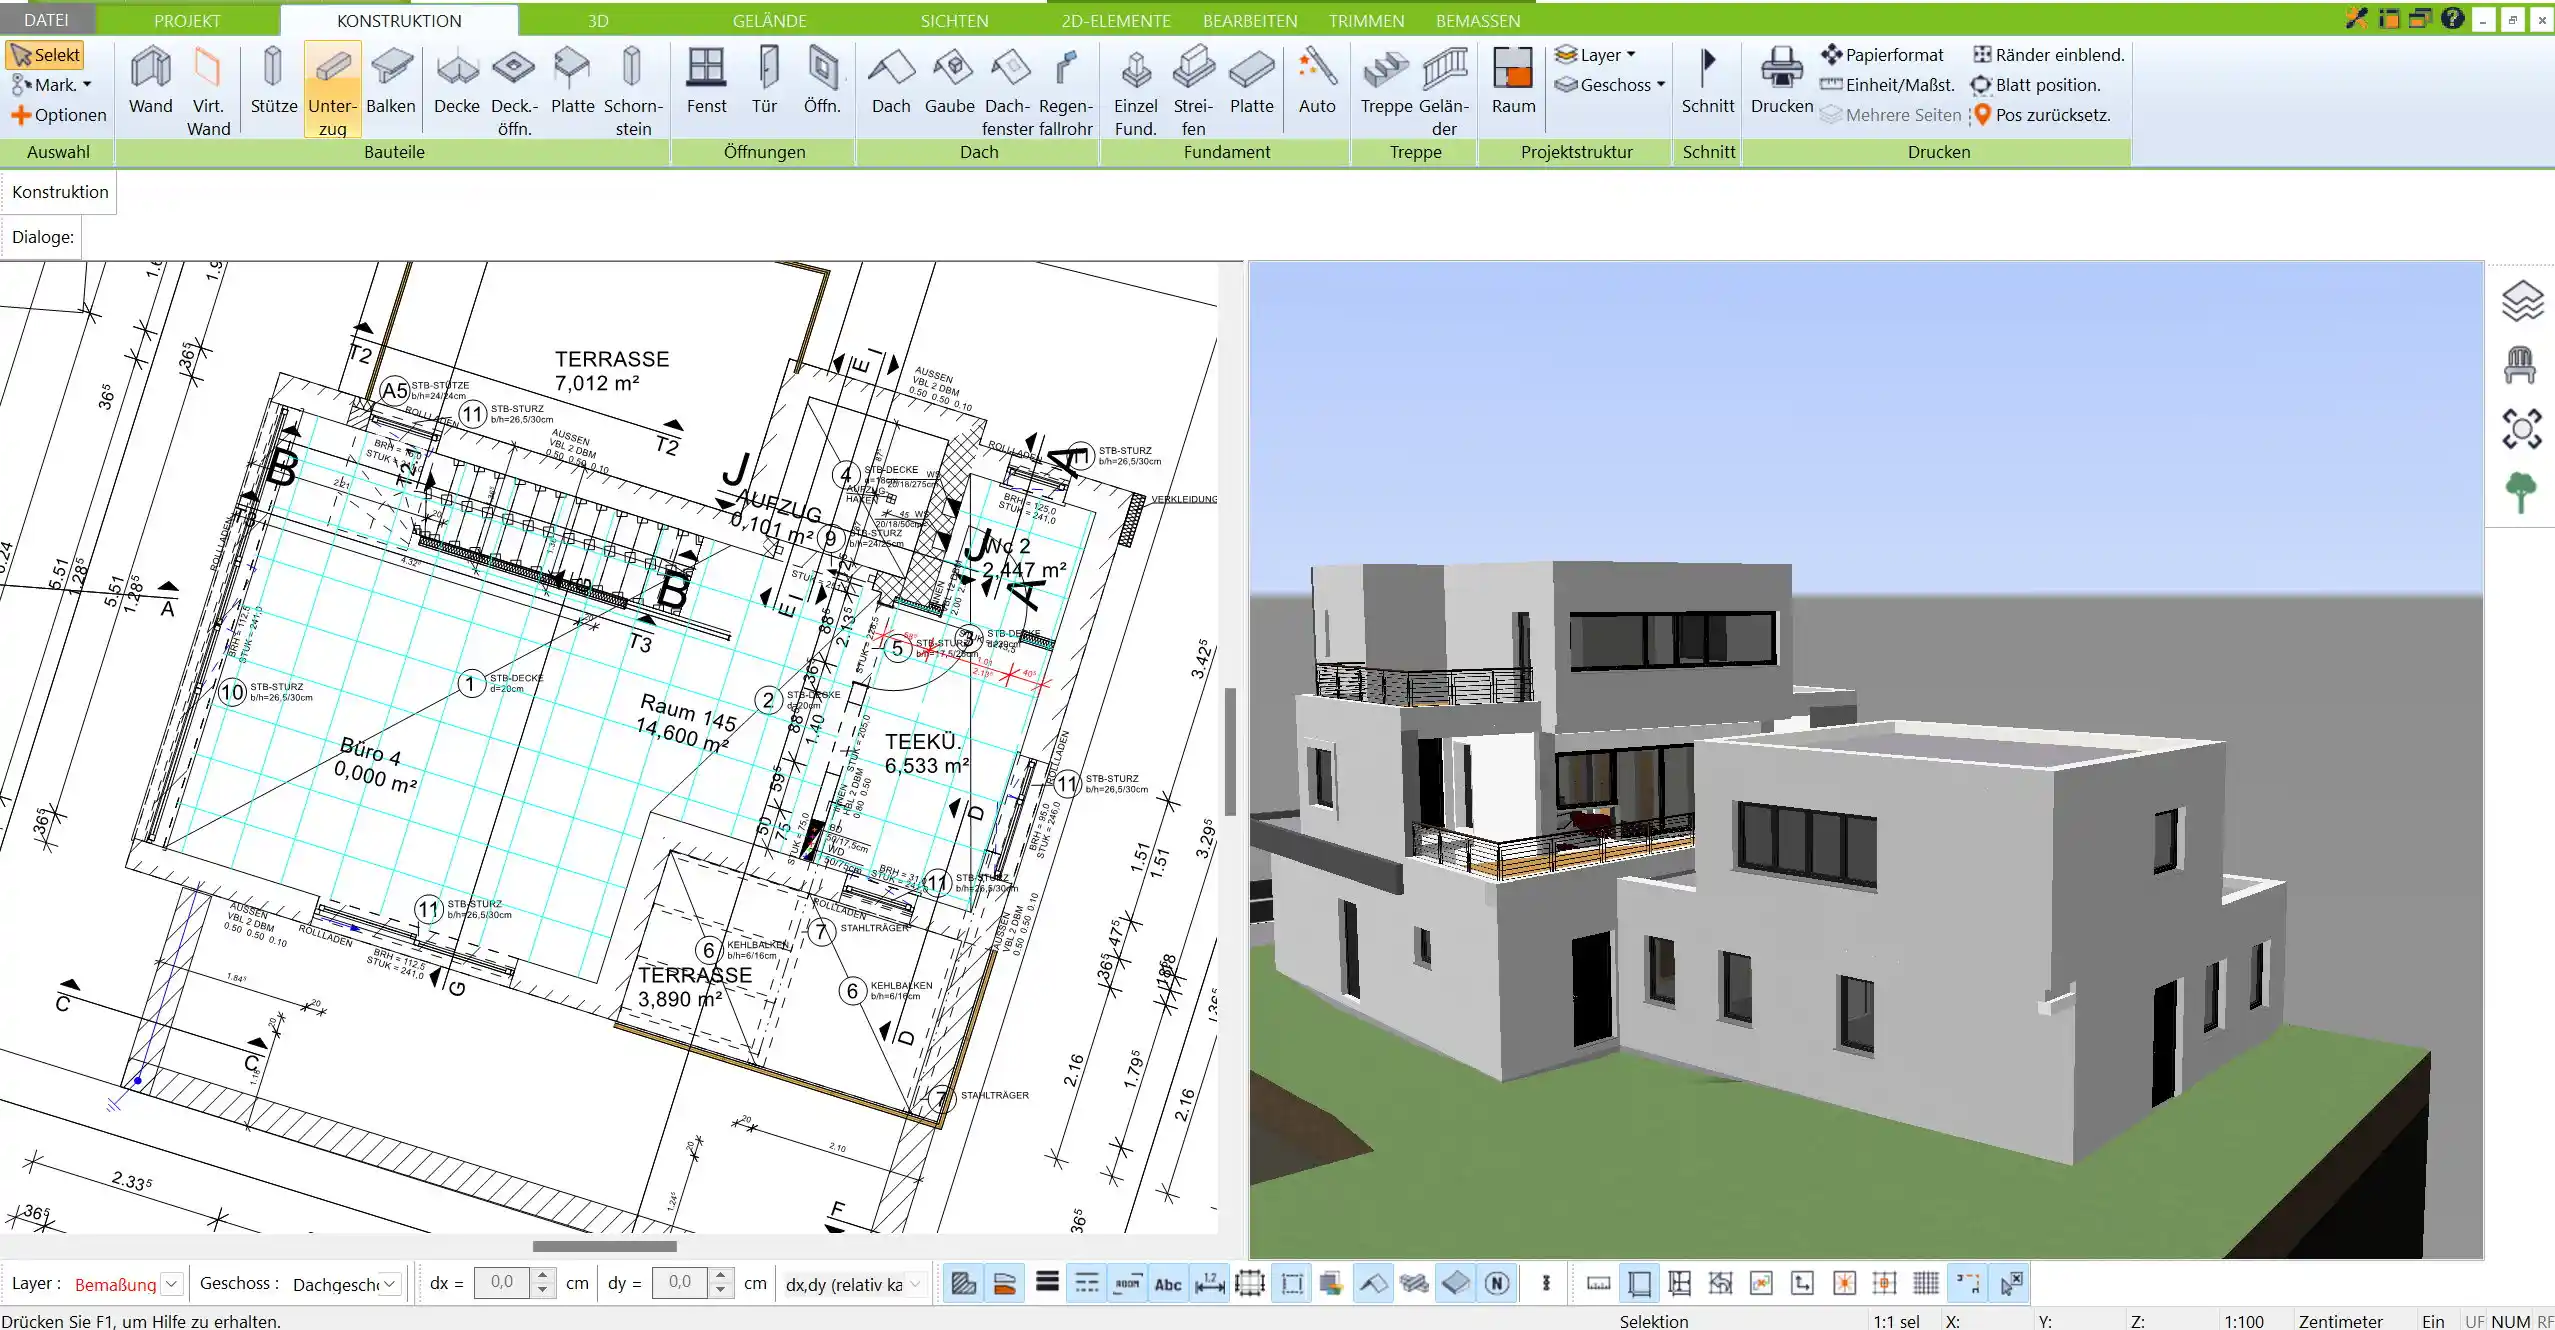Choose the Deck.-öffn. ceiling opening tool
Image resolution: width=2555 pixels, height=1330 pixels.
(514, 91)
